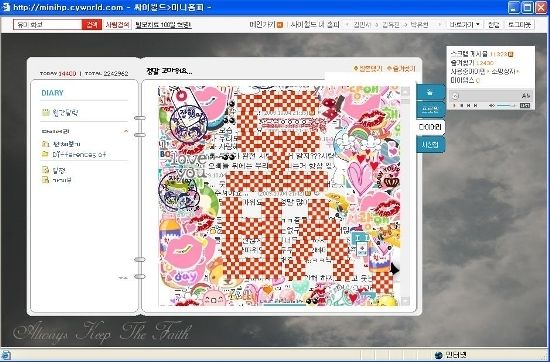Collapse the category section chevron in DIARY sidebar
This screenshot has width=550, height=362.
pos(126,131)
